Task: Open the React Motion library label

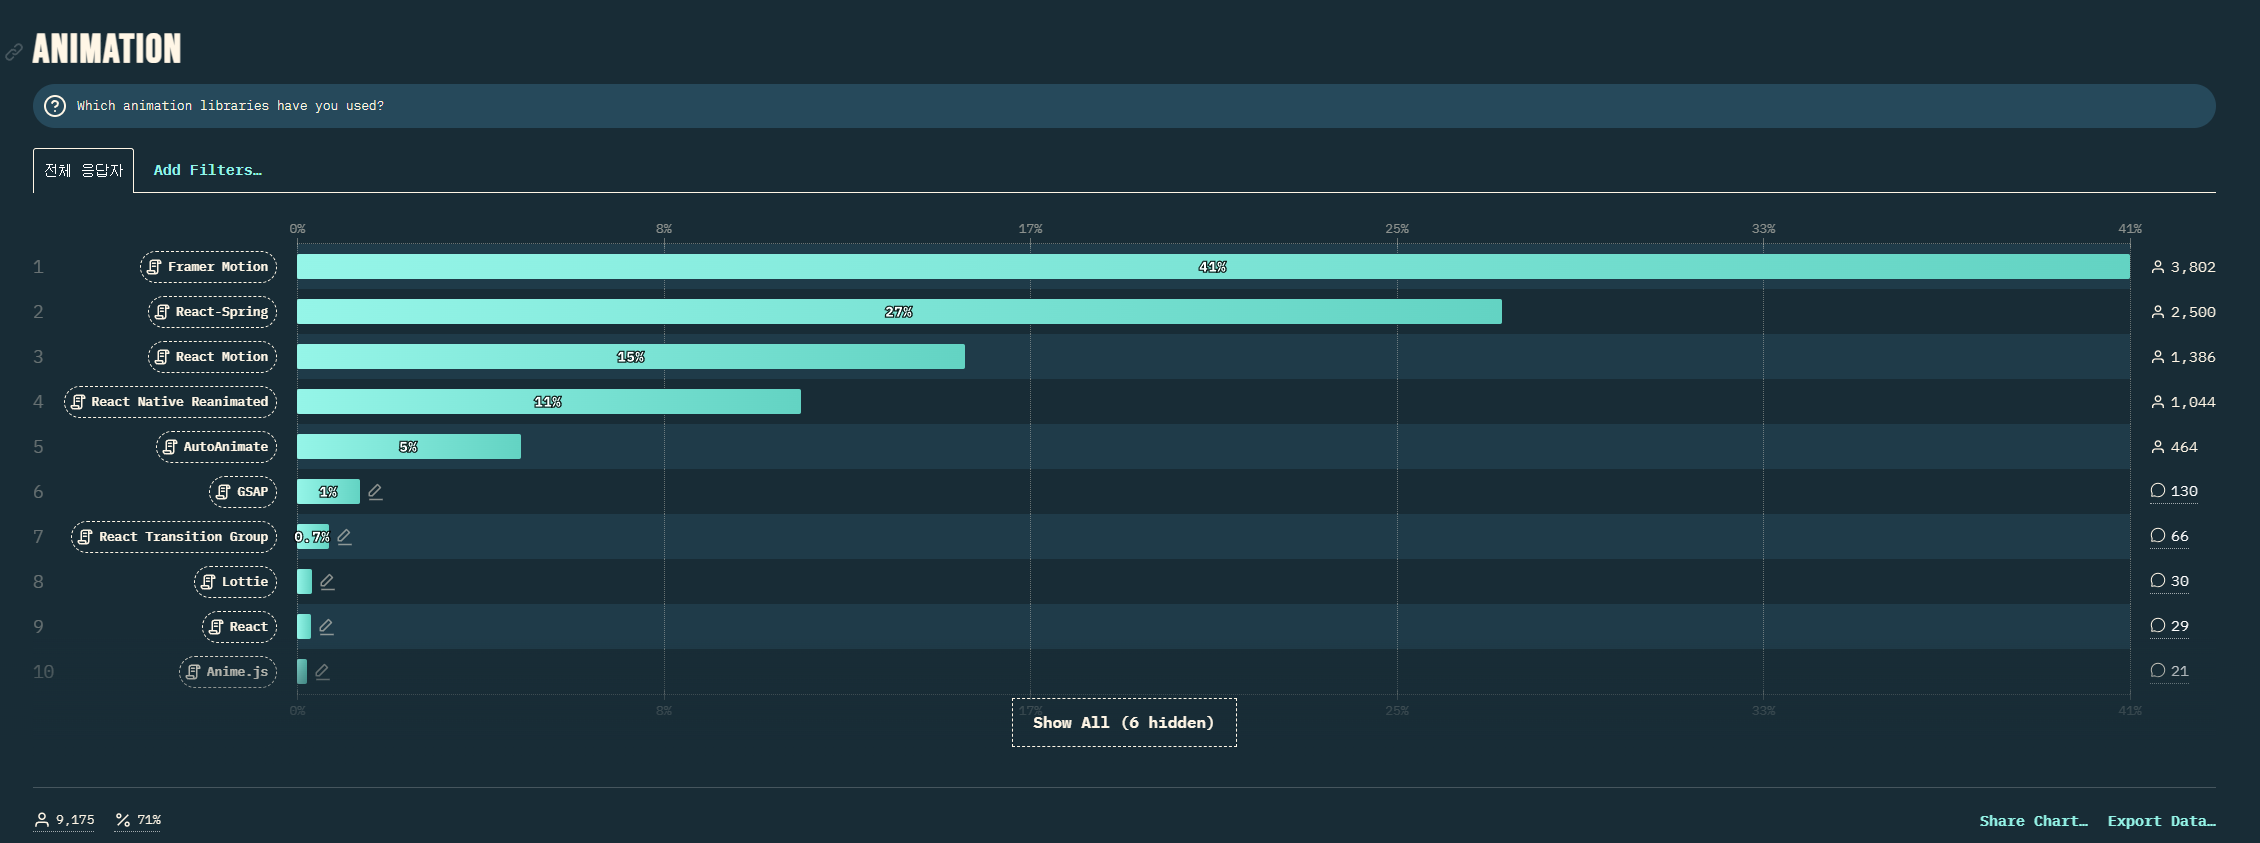Action: [x=212, y=357]
